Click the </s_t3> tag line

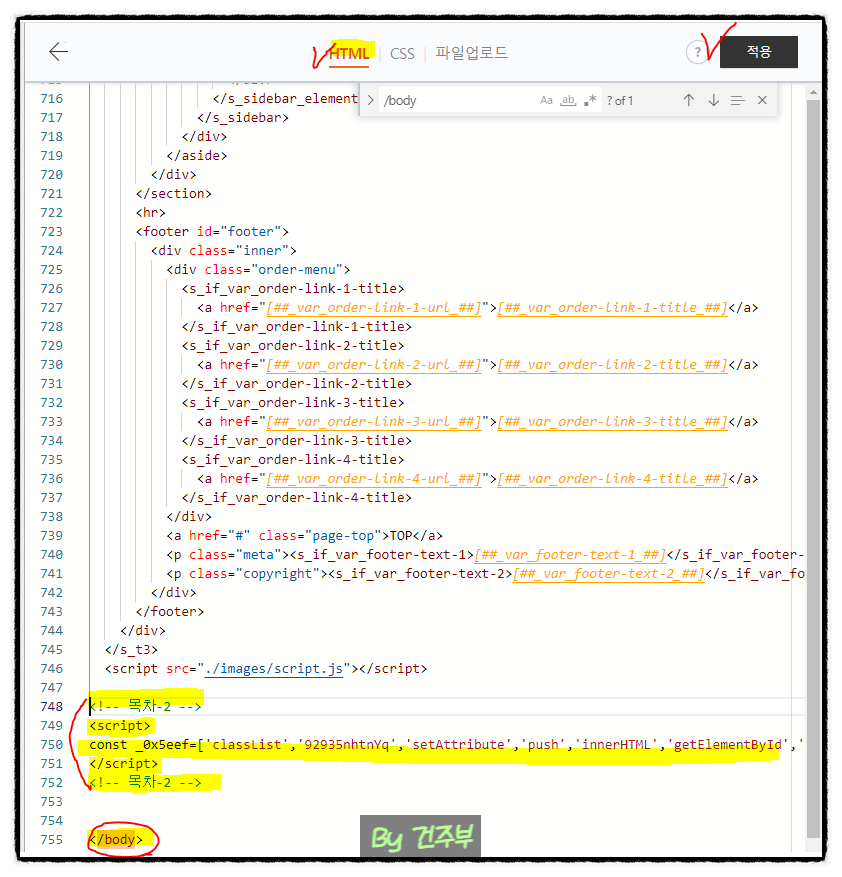(x=131, y=649)
